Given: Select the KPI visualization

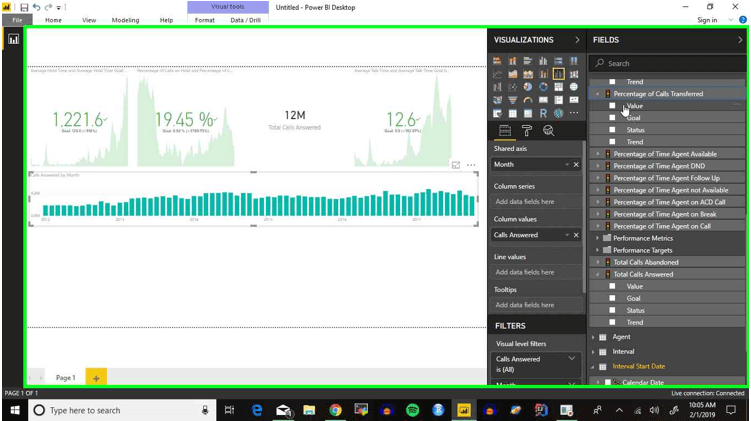Looking at the screenshot, I should (574, 100).
